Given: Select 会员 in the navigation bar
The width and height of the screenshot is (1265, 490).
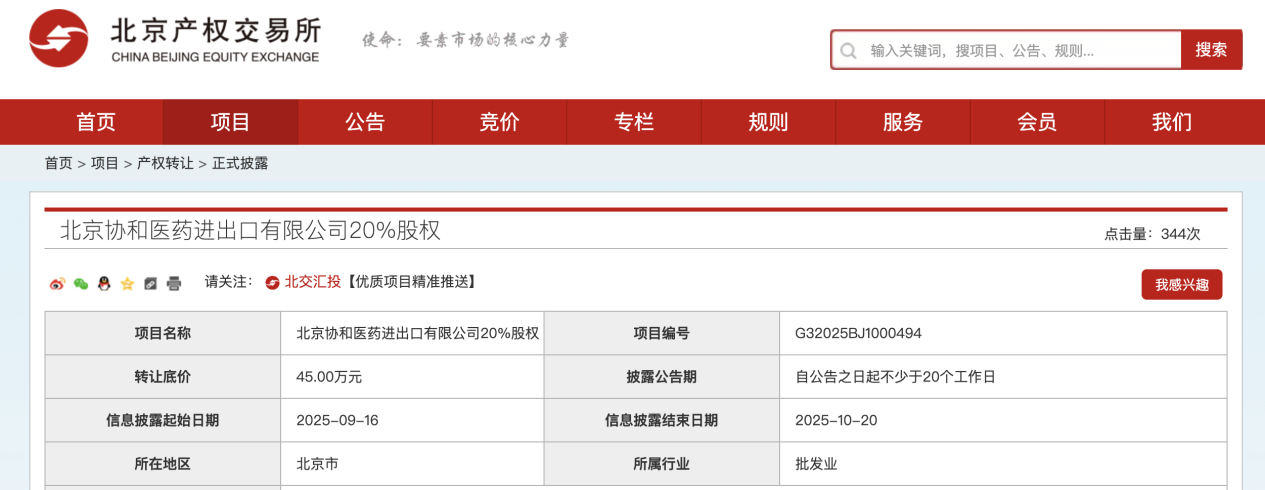Looking at the screenshot, I should [1037, 122].
